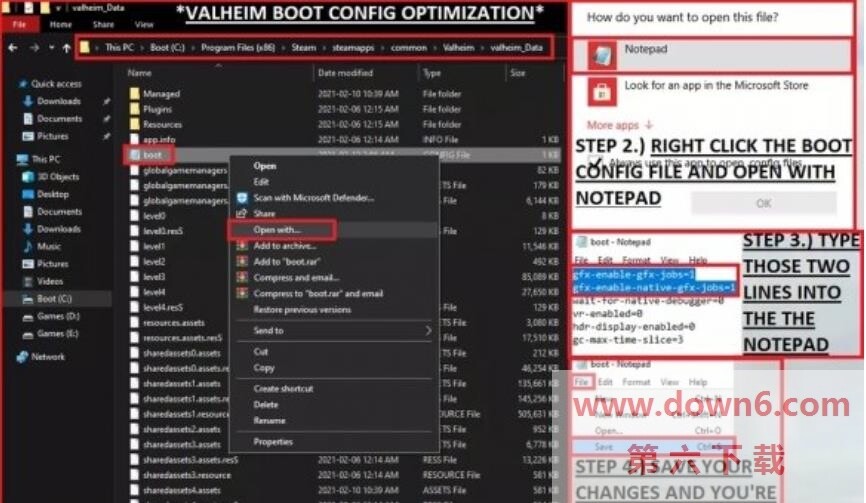
Task: Select the app.info file
Action: [x=159, y=140]
